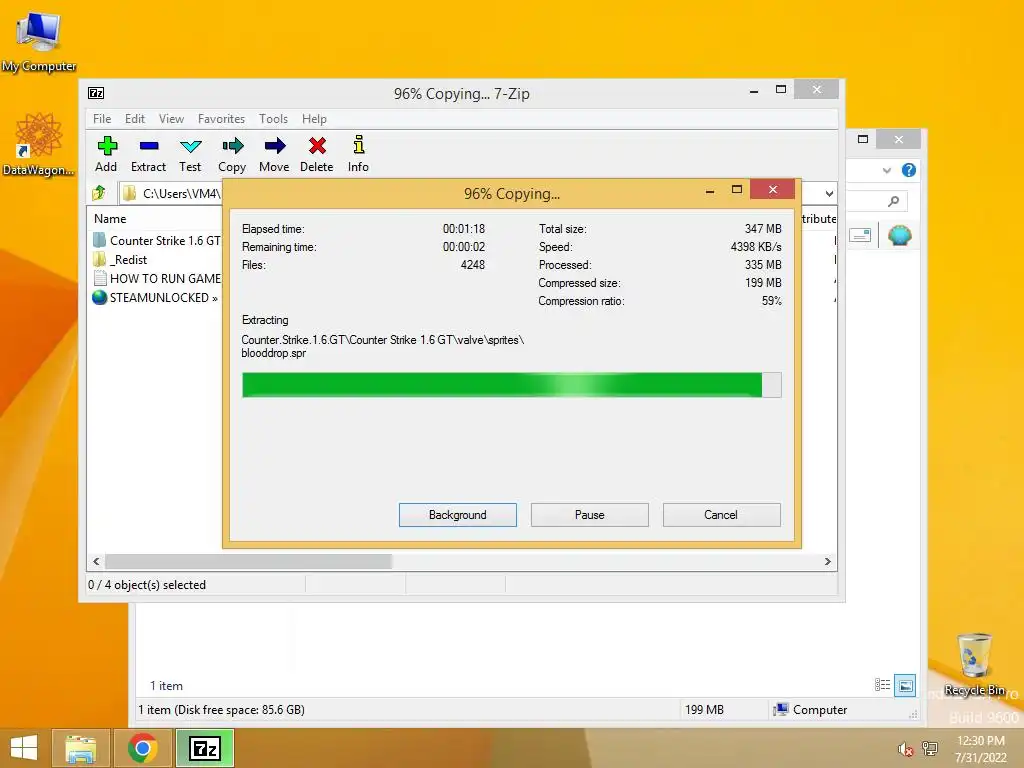Image resolution: width=1024 pixels, height=768 pixels.
Task: Switch to 7-Zip taskbar button
Action: click(x=204, y=748)
